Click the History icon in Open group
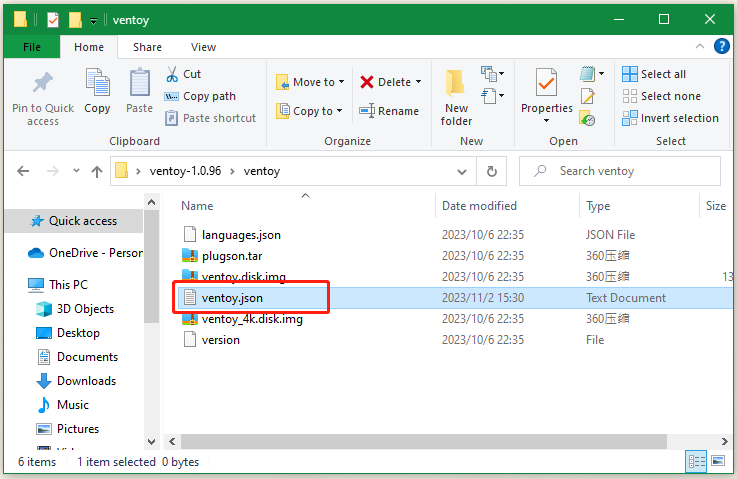This screenshot has height=479, width=737. (x=588, y=118)
